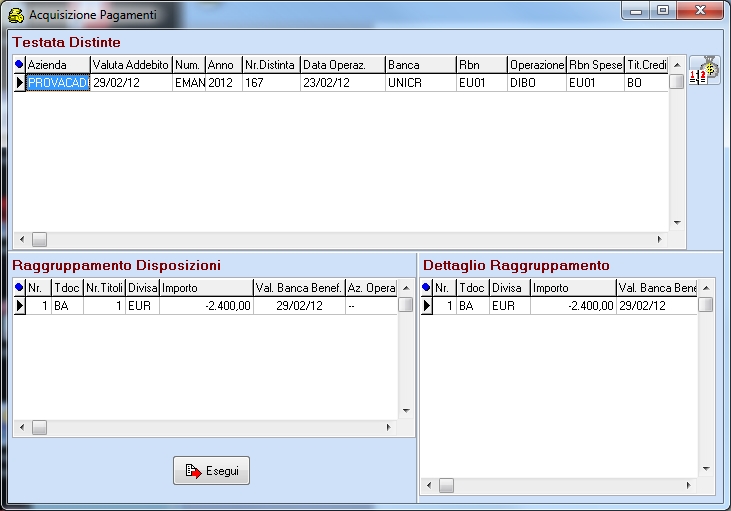Select EUR cell in Raggruppamento Disposizioni grid

point(142,305)
